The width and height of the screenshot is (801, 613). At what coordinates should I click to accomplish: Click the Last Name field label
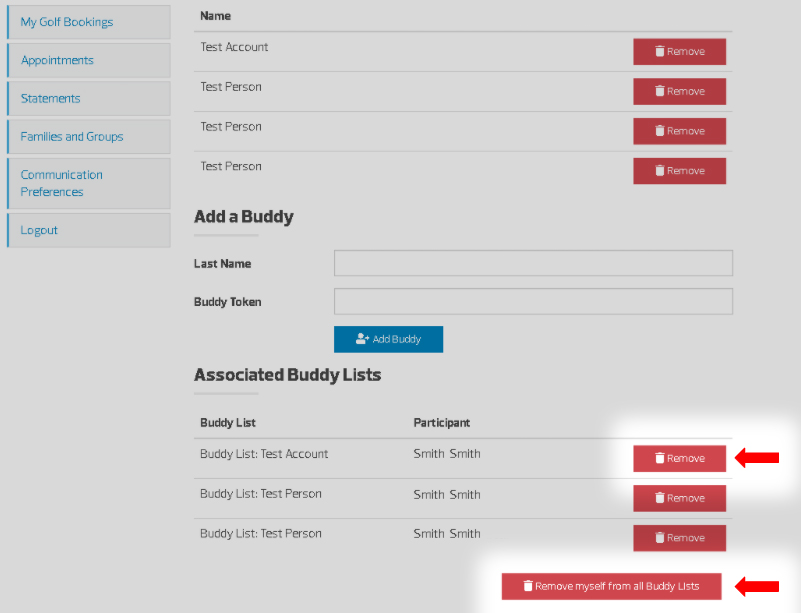(x=223, y=264)
